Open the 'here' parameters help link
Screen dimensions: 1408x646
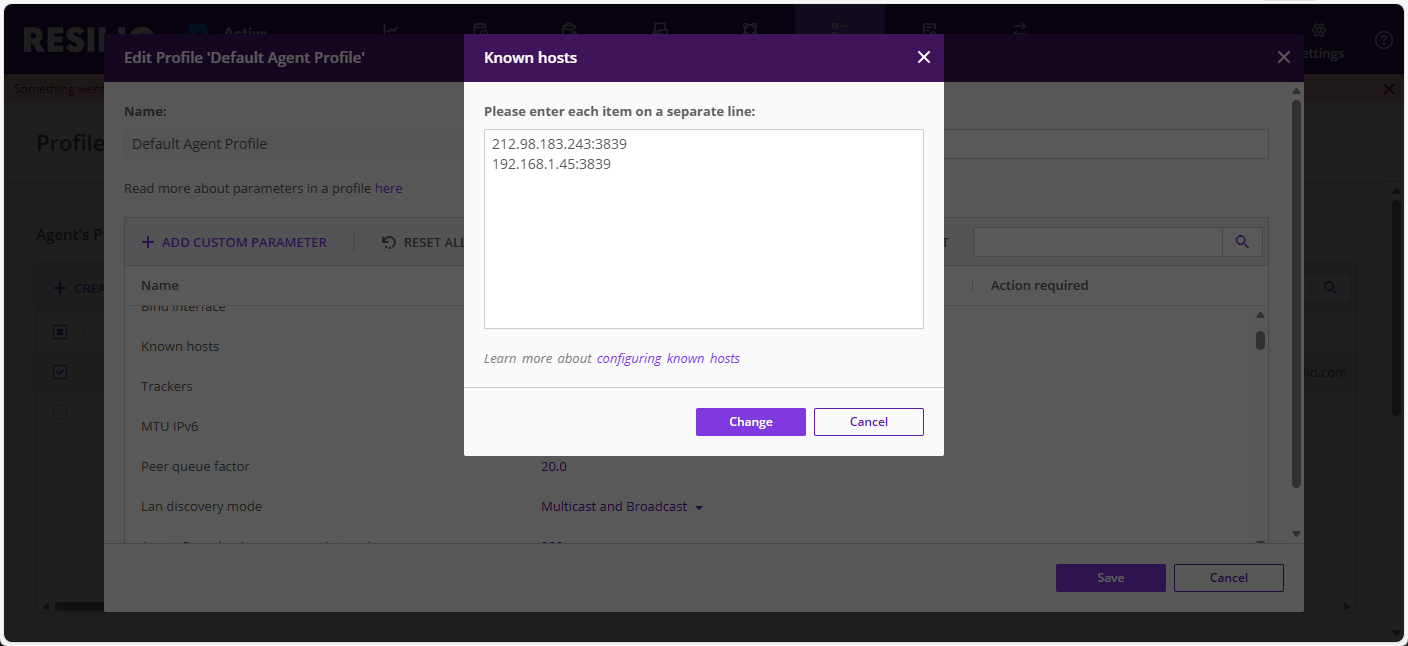pyautogui.click(x=389, y=188)
